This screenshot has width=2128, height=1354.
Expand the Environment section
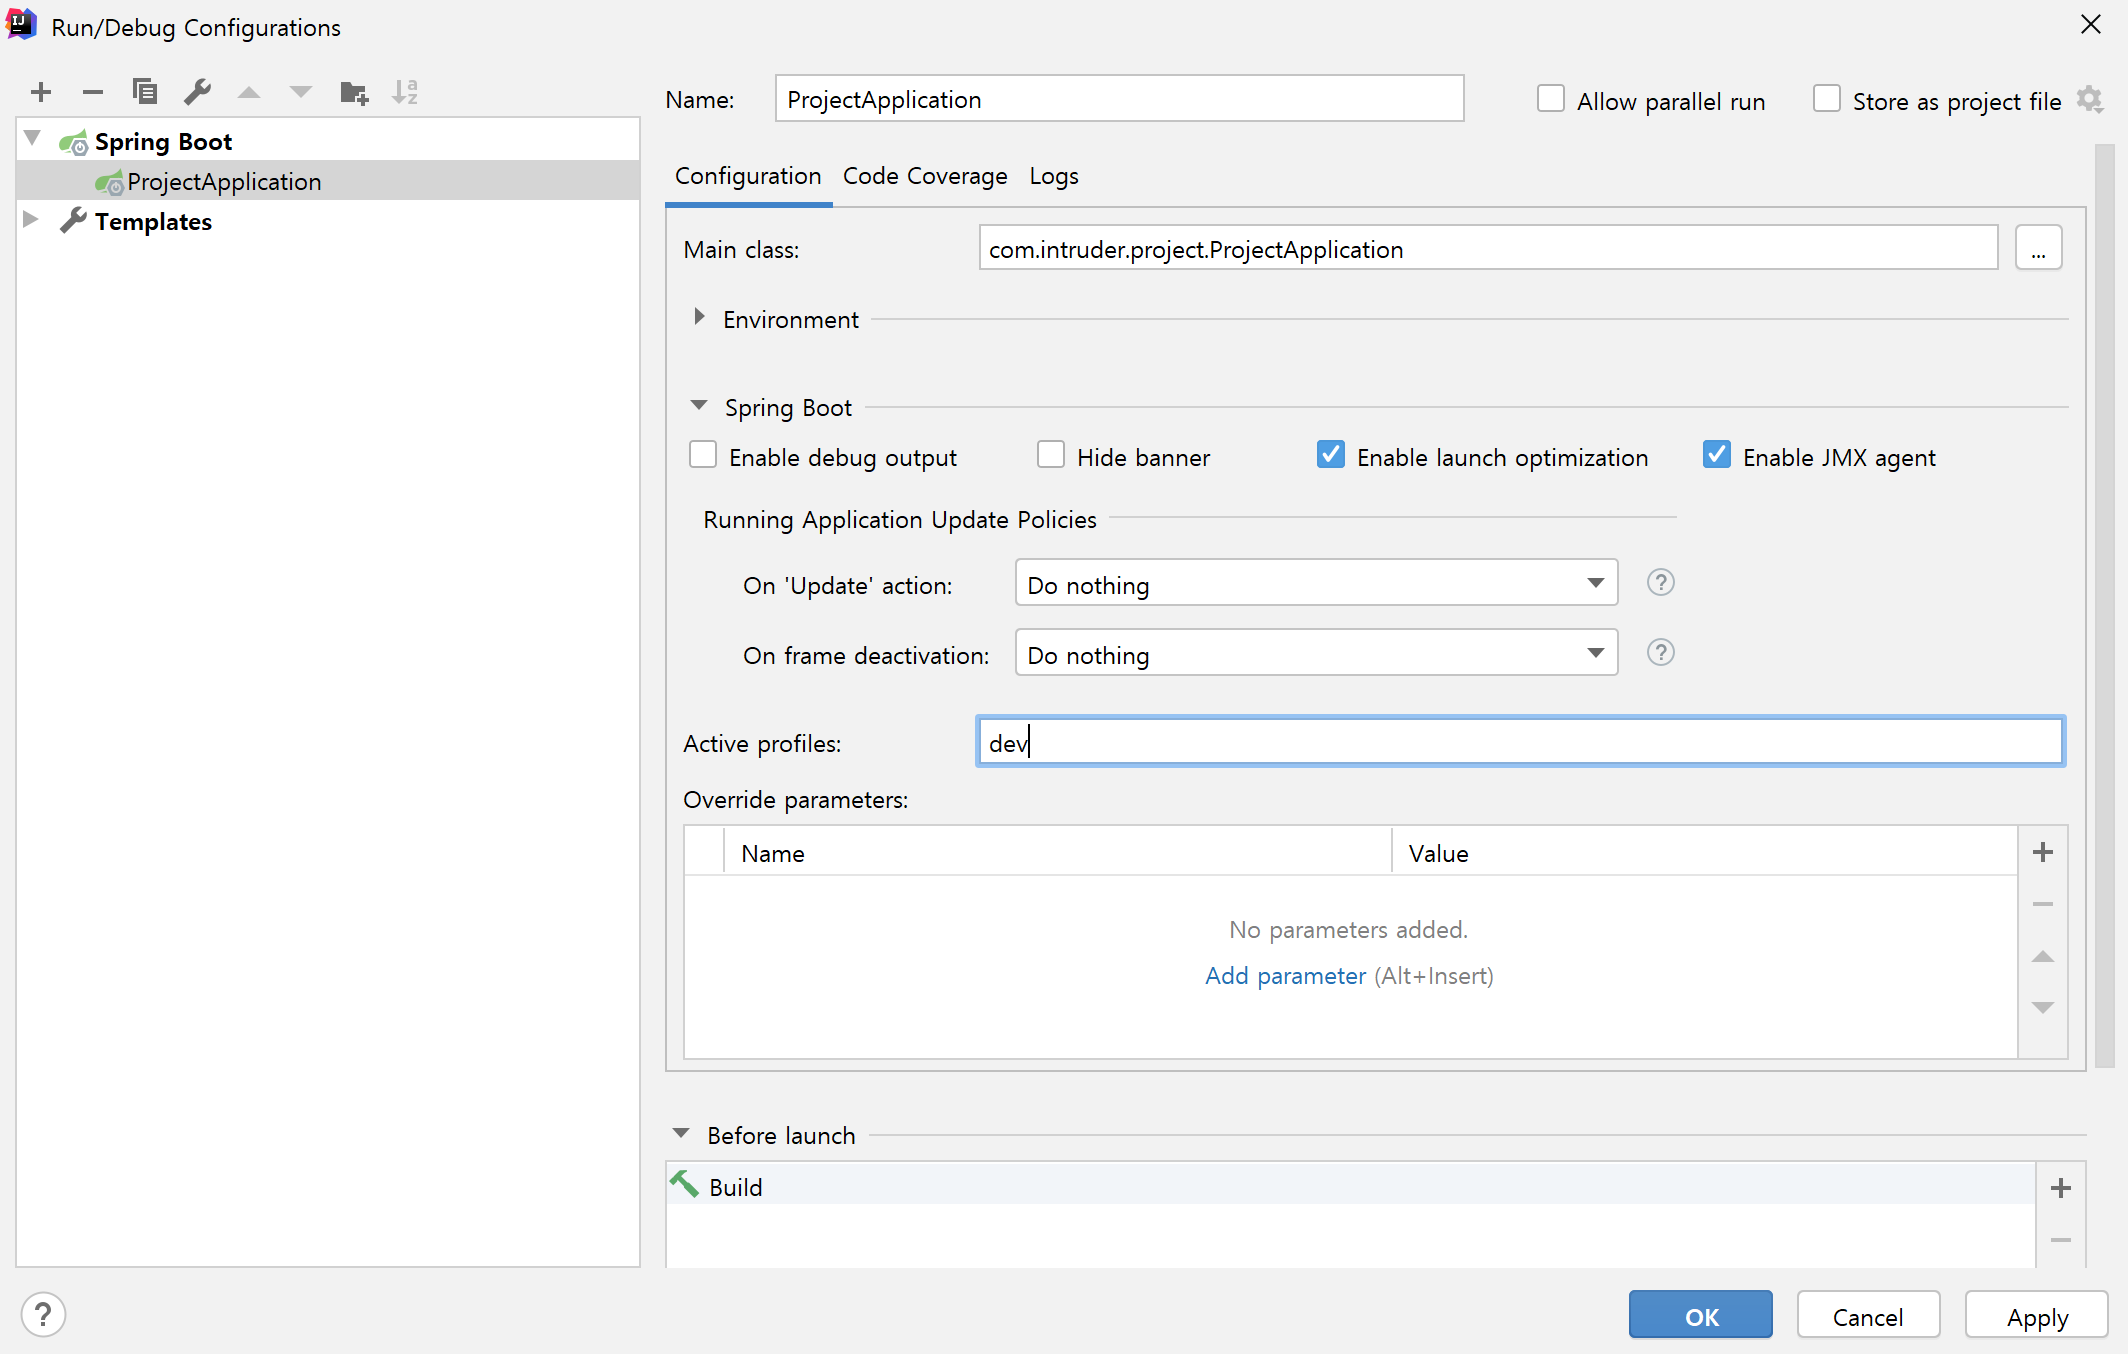699,318
